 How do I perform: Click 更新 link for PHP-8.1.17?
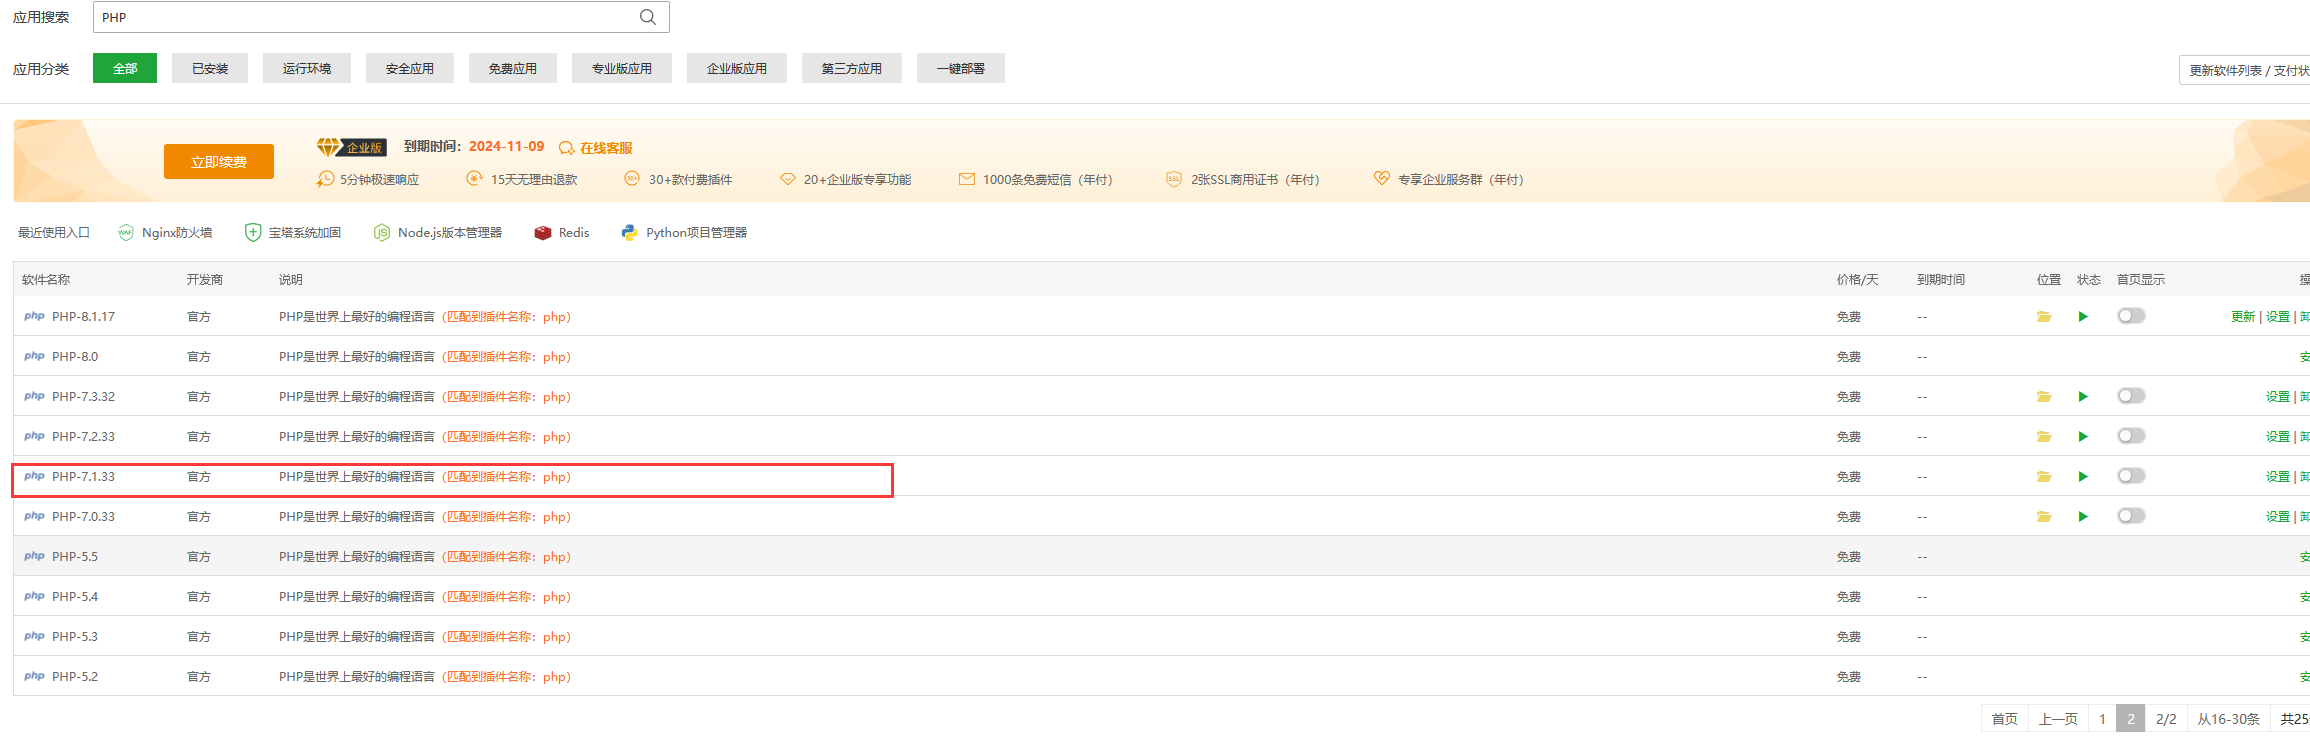pos(2243,317)
